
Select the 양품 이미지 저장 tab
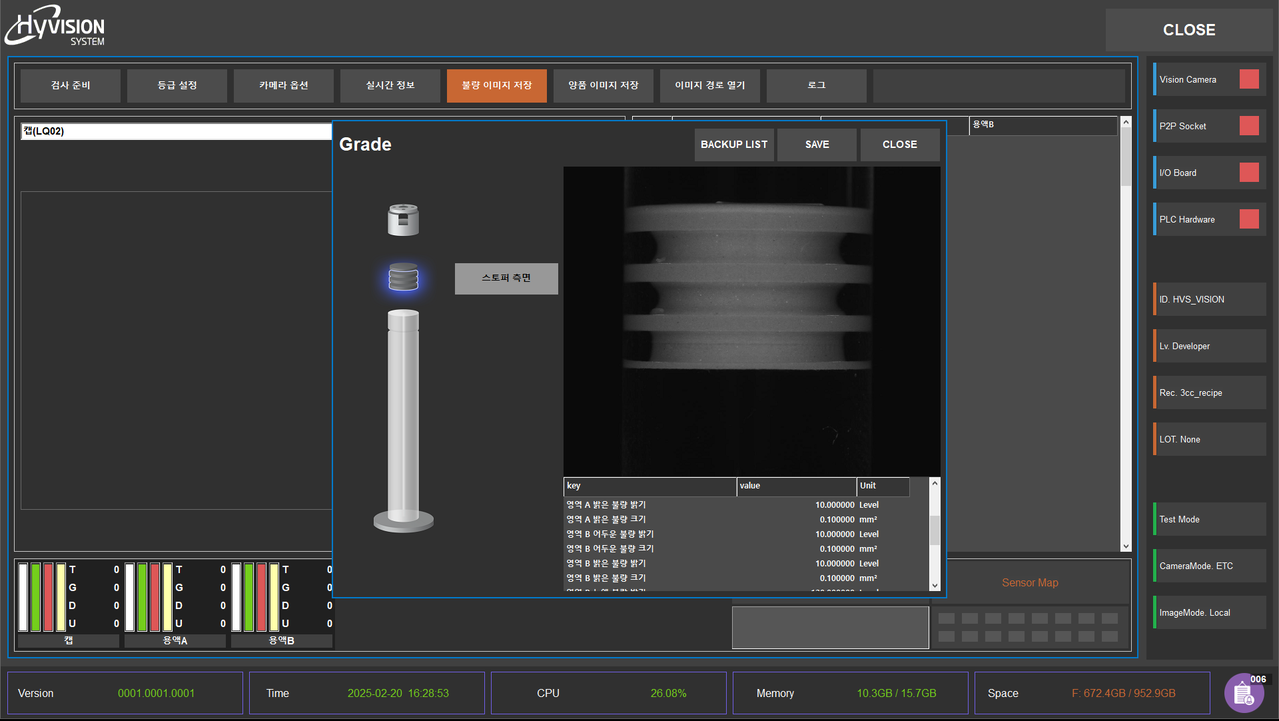(603, 86)
